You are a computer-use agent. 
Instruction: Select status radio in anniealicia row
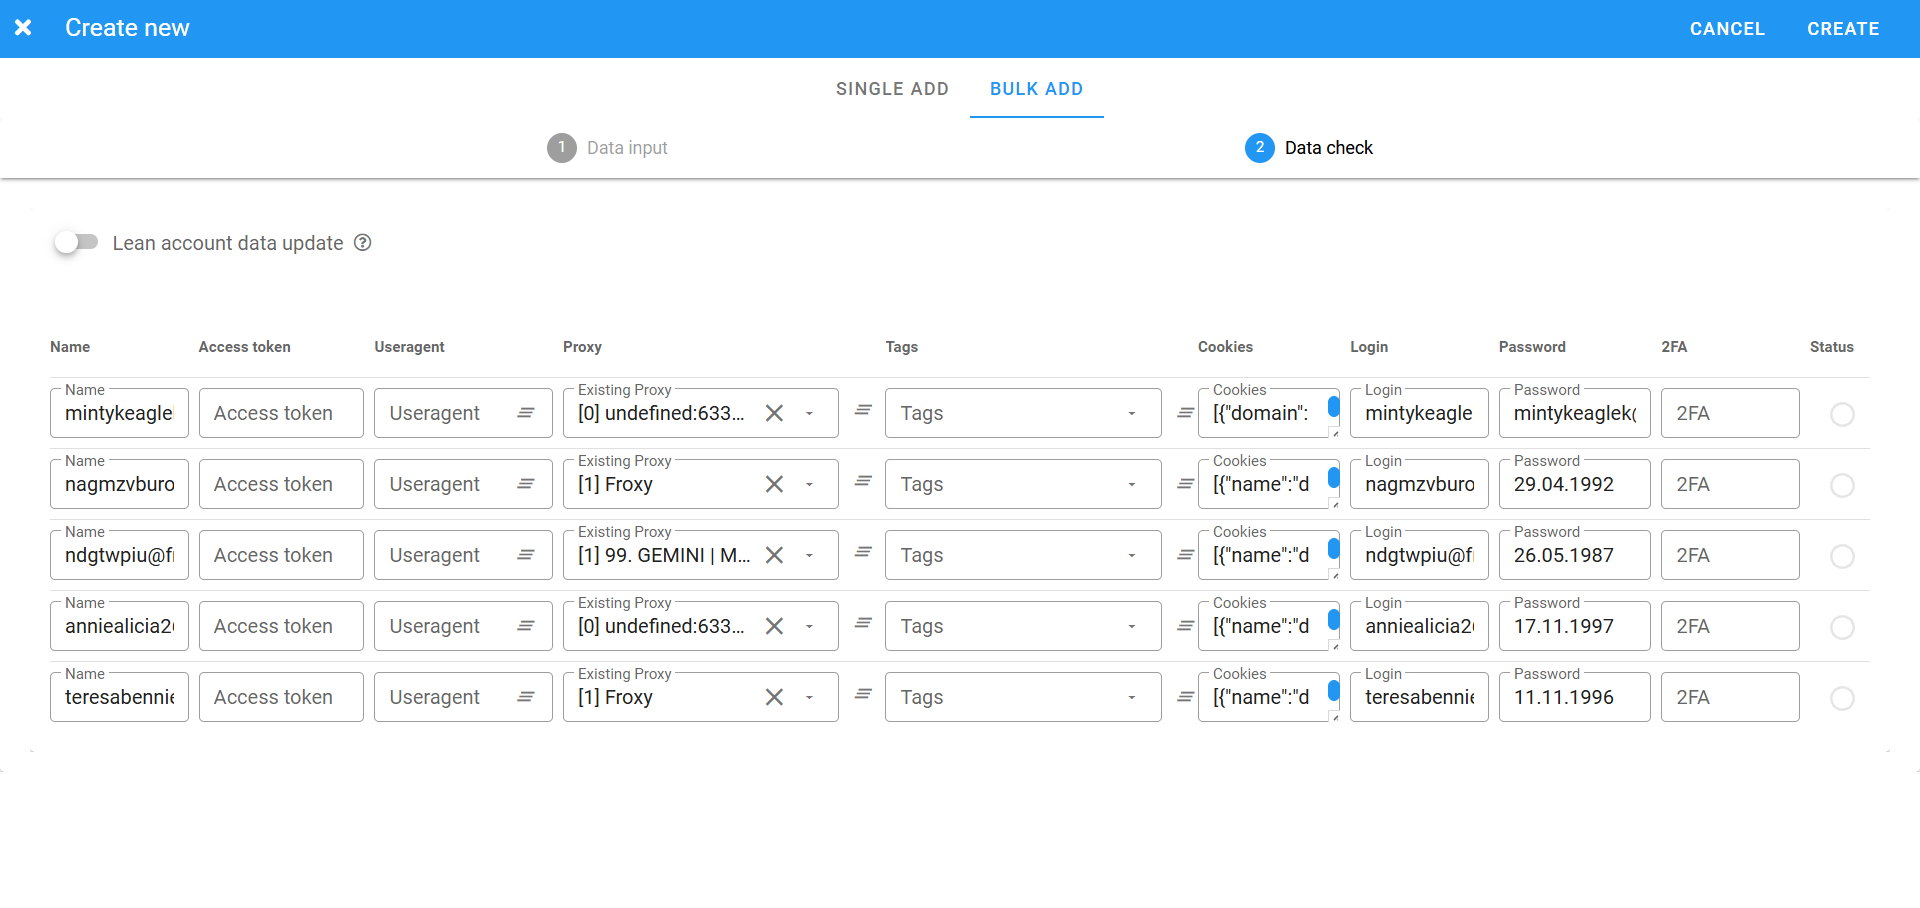click(x=1842, y=627)
